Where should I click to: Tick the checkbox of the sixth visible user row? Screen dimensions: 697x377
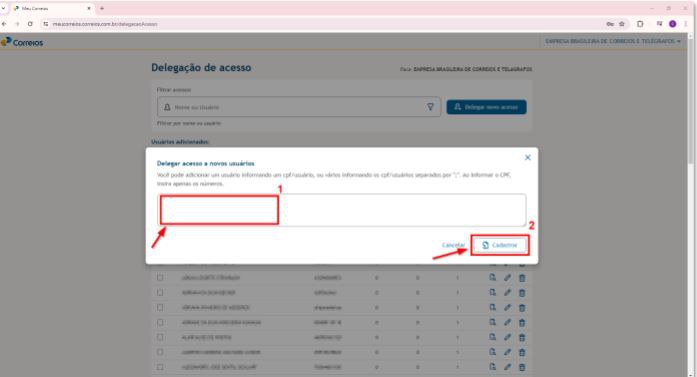coord(160,352)
